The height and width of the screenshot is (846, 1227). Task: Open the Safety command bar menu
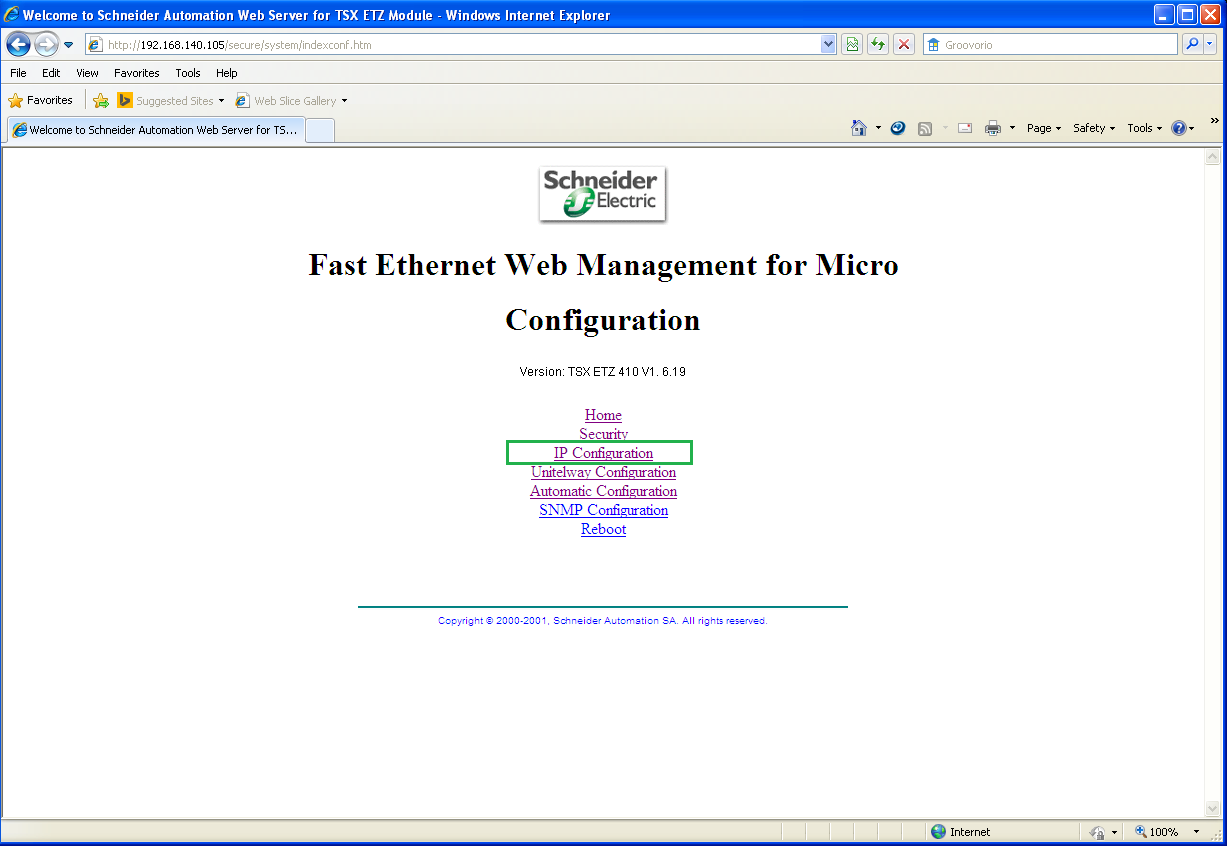(x=1094, y=128)
